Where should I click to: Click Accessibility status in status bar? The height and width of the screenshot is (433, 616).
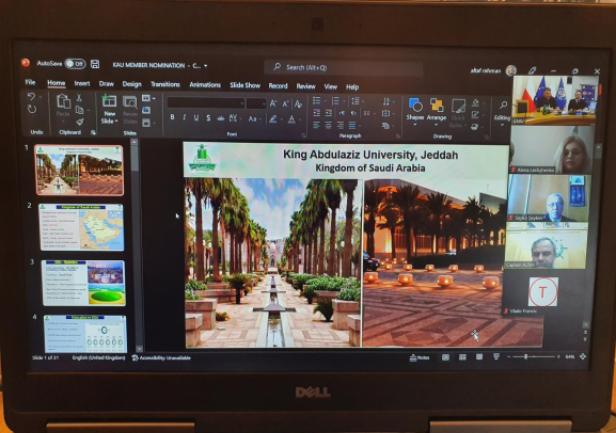pyautogui.click(x=162, y=358)
